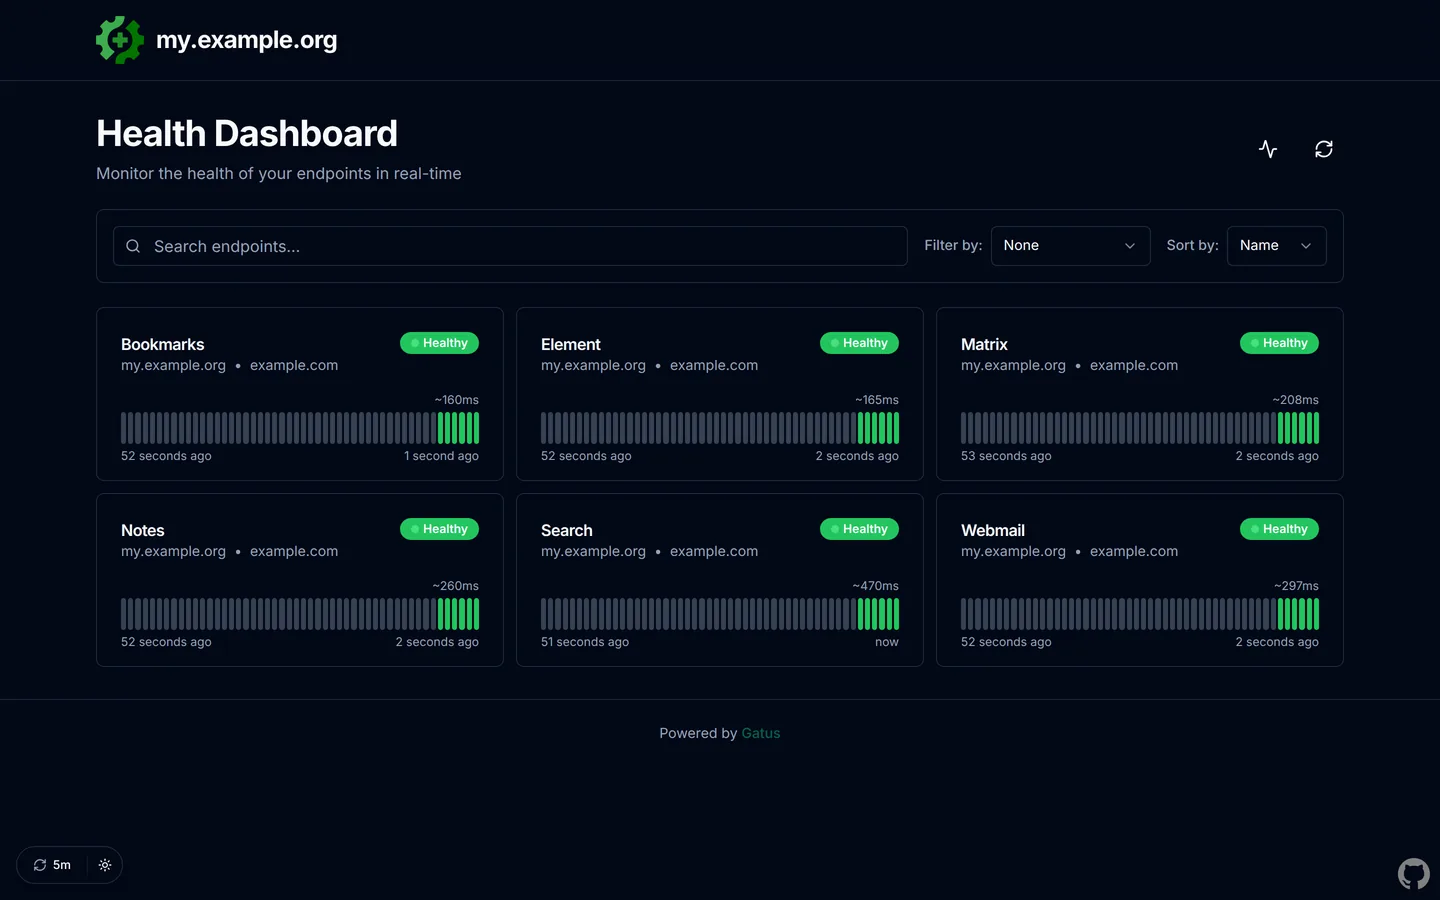The image size is (1440, 900).
Task: Click ~160ms response time on Bookmarks
Action: pyautogui.click(x=457, y=400)
